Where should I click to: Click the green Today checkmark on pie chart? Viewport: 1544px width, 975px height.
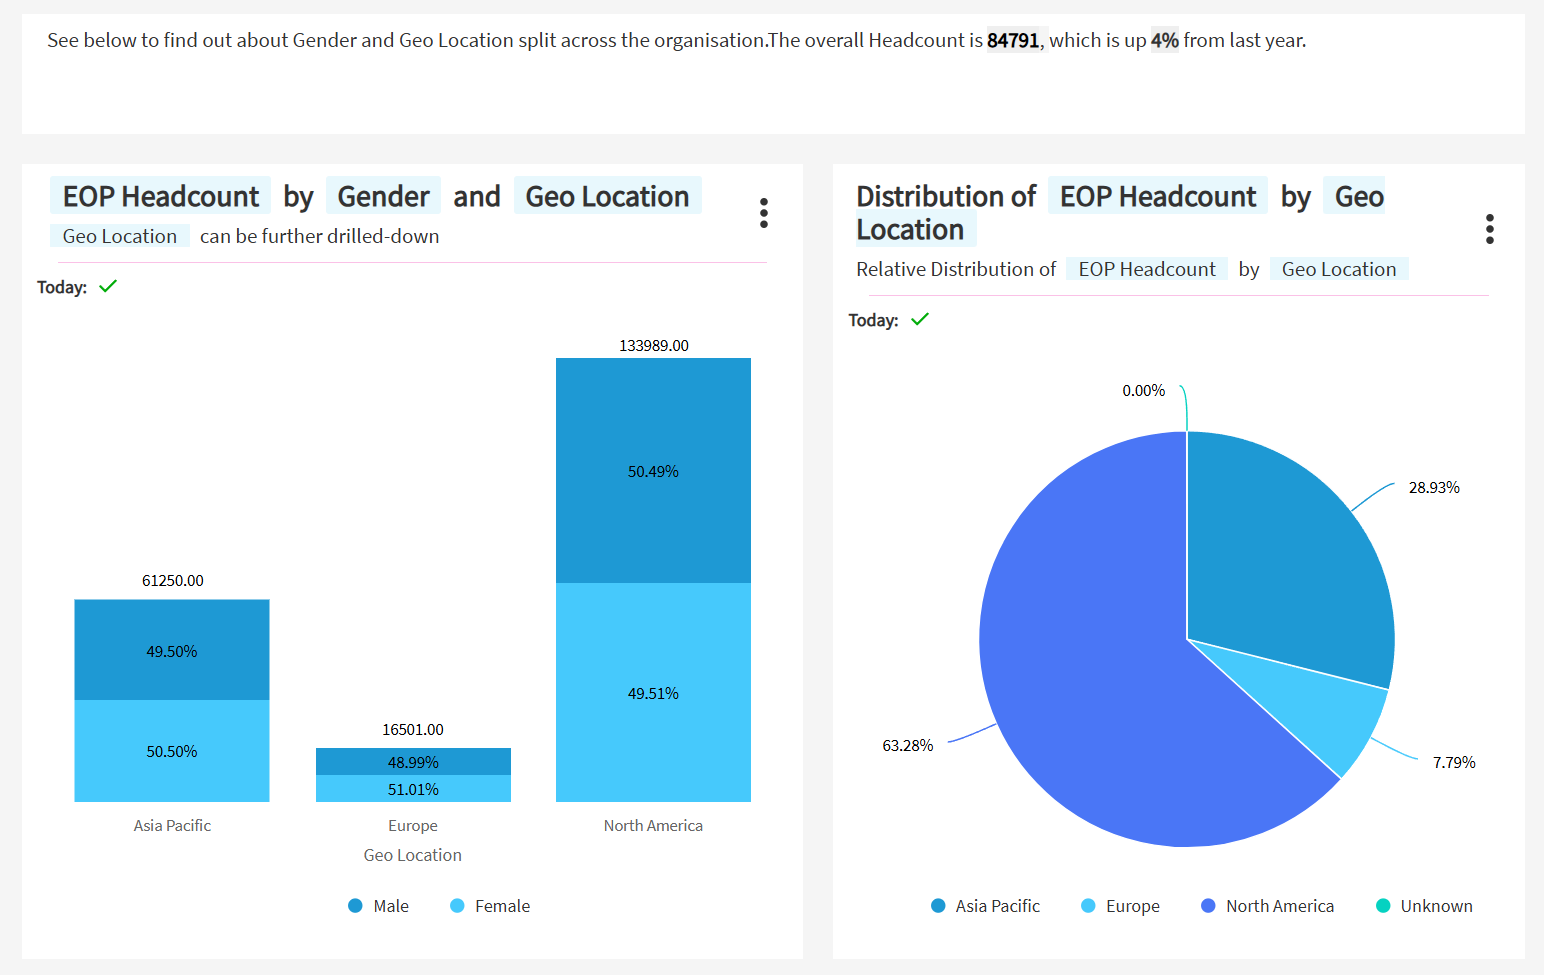pos(920,319)
